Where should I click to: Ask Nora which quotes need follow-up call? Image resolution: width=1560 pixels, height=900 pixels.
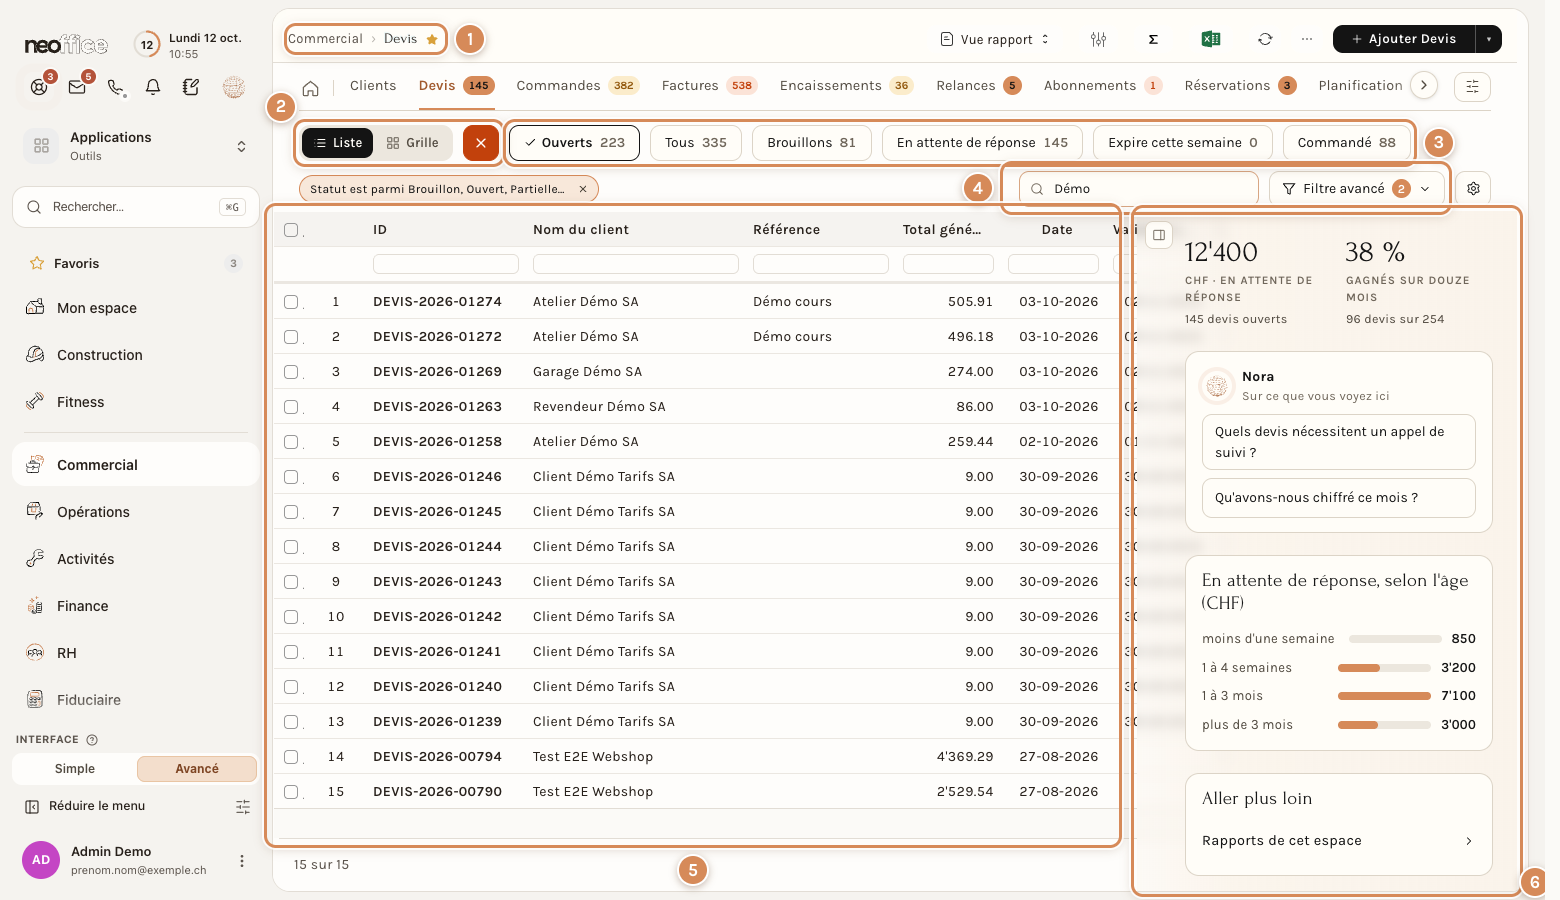coord(1339,442)
